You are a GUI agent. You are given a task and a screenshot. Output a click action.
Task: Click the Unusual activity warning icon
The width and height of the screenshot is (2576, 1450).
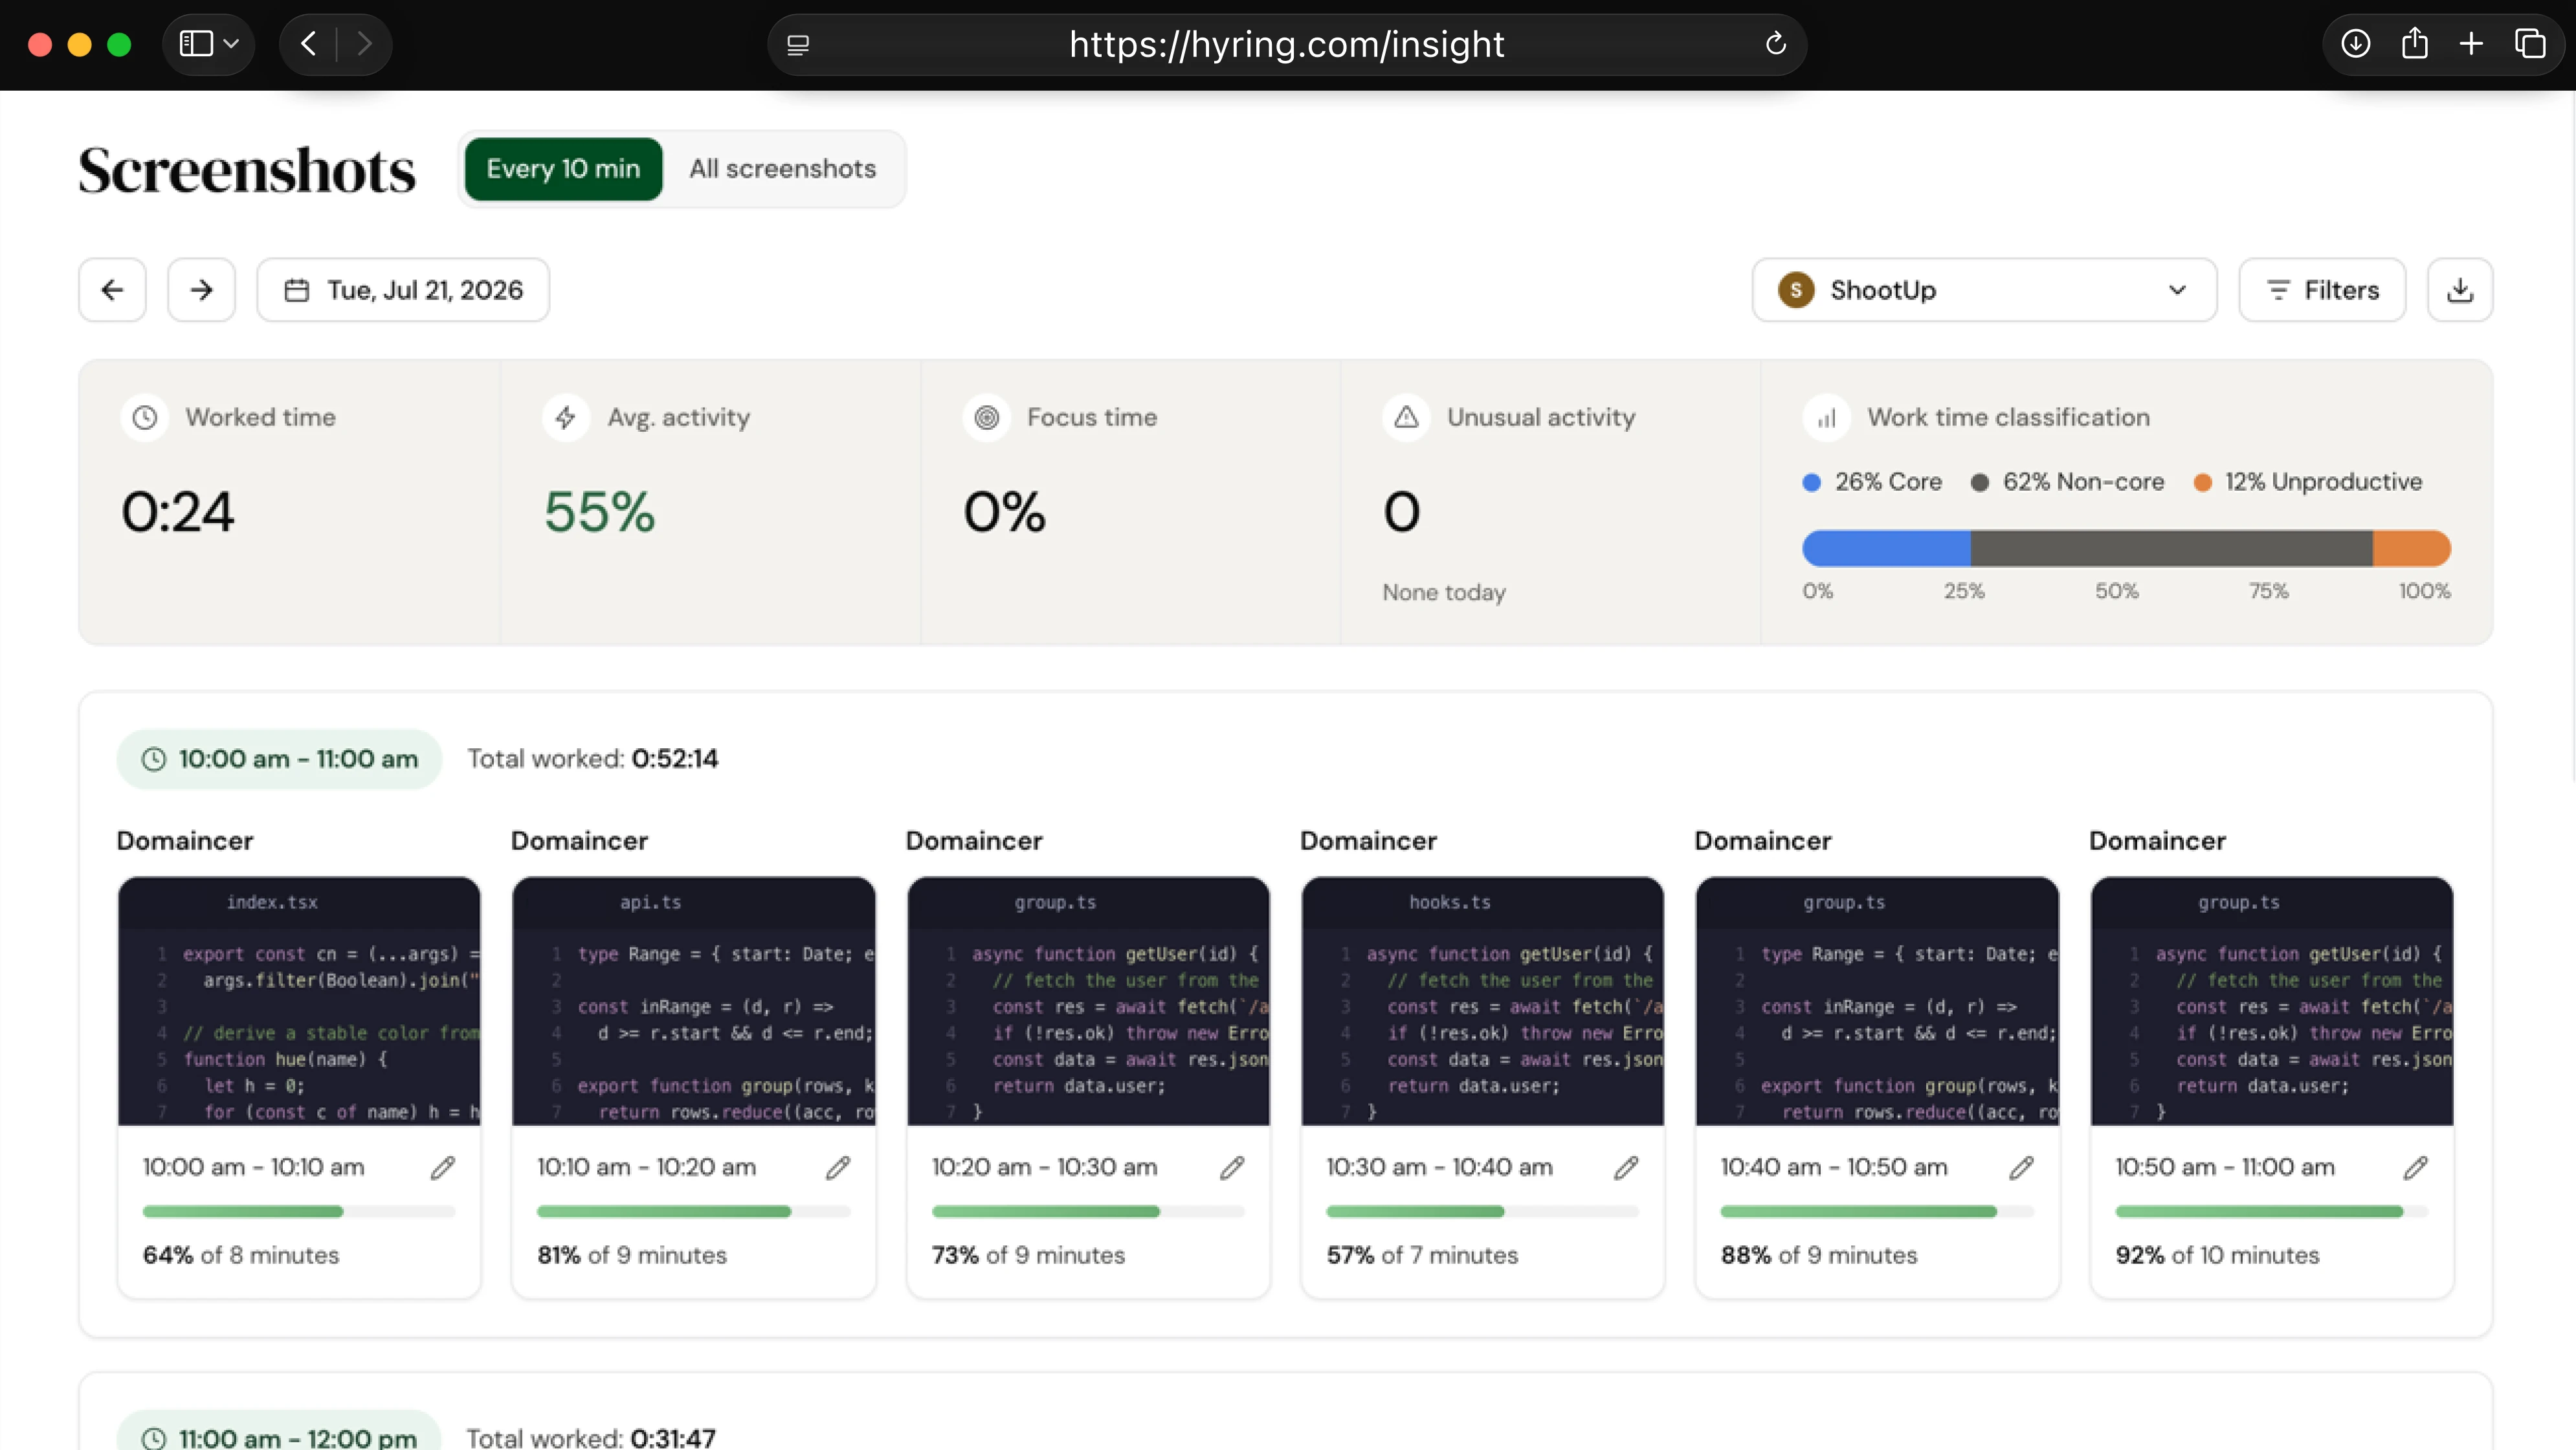pyautogui.click(x=1407, y=417)
